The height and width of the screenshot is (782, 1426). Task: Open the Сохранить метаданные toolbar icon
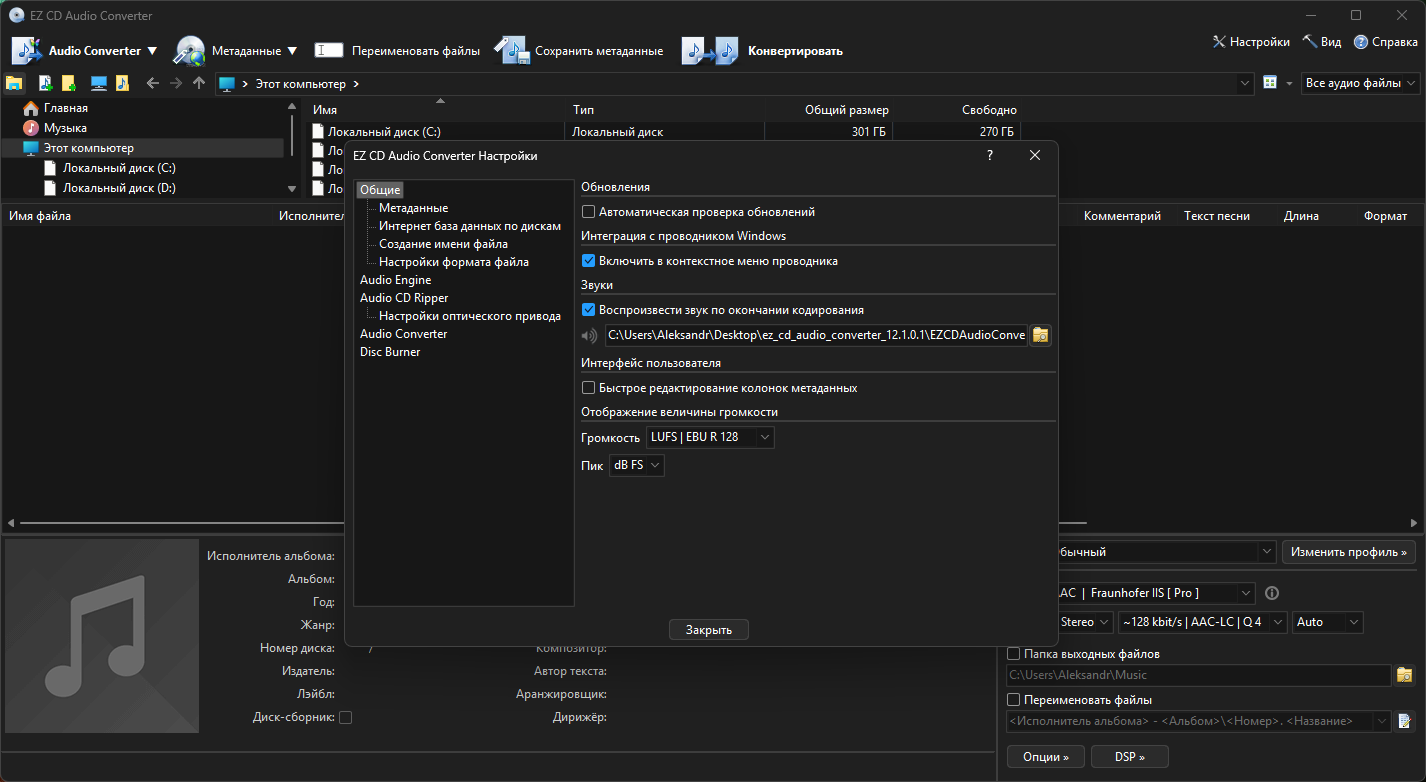click(511, 51)
